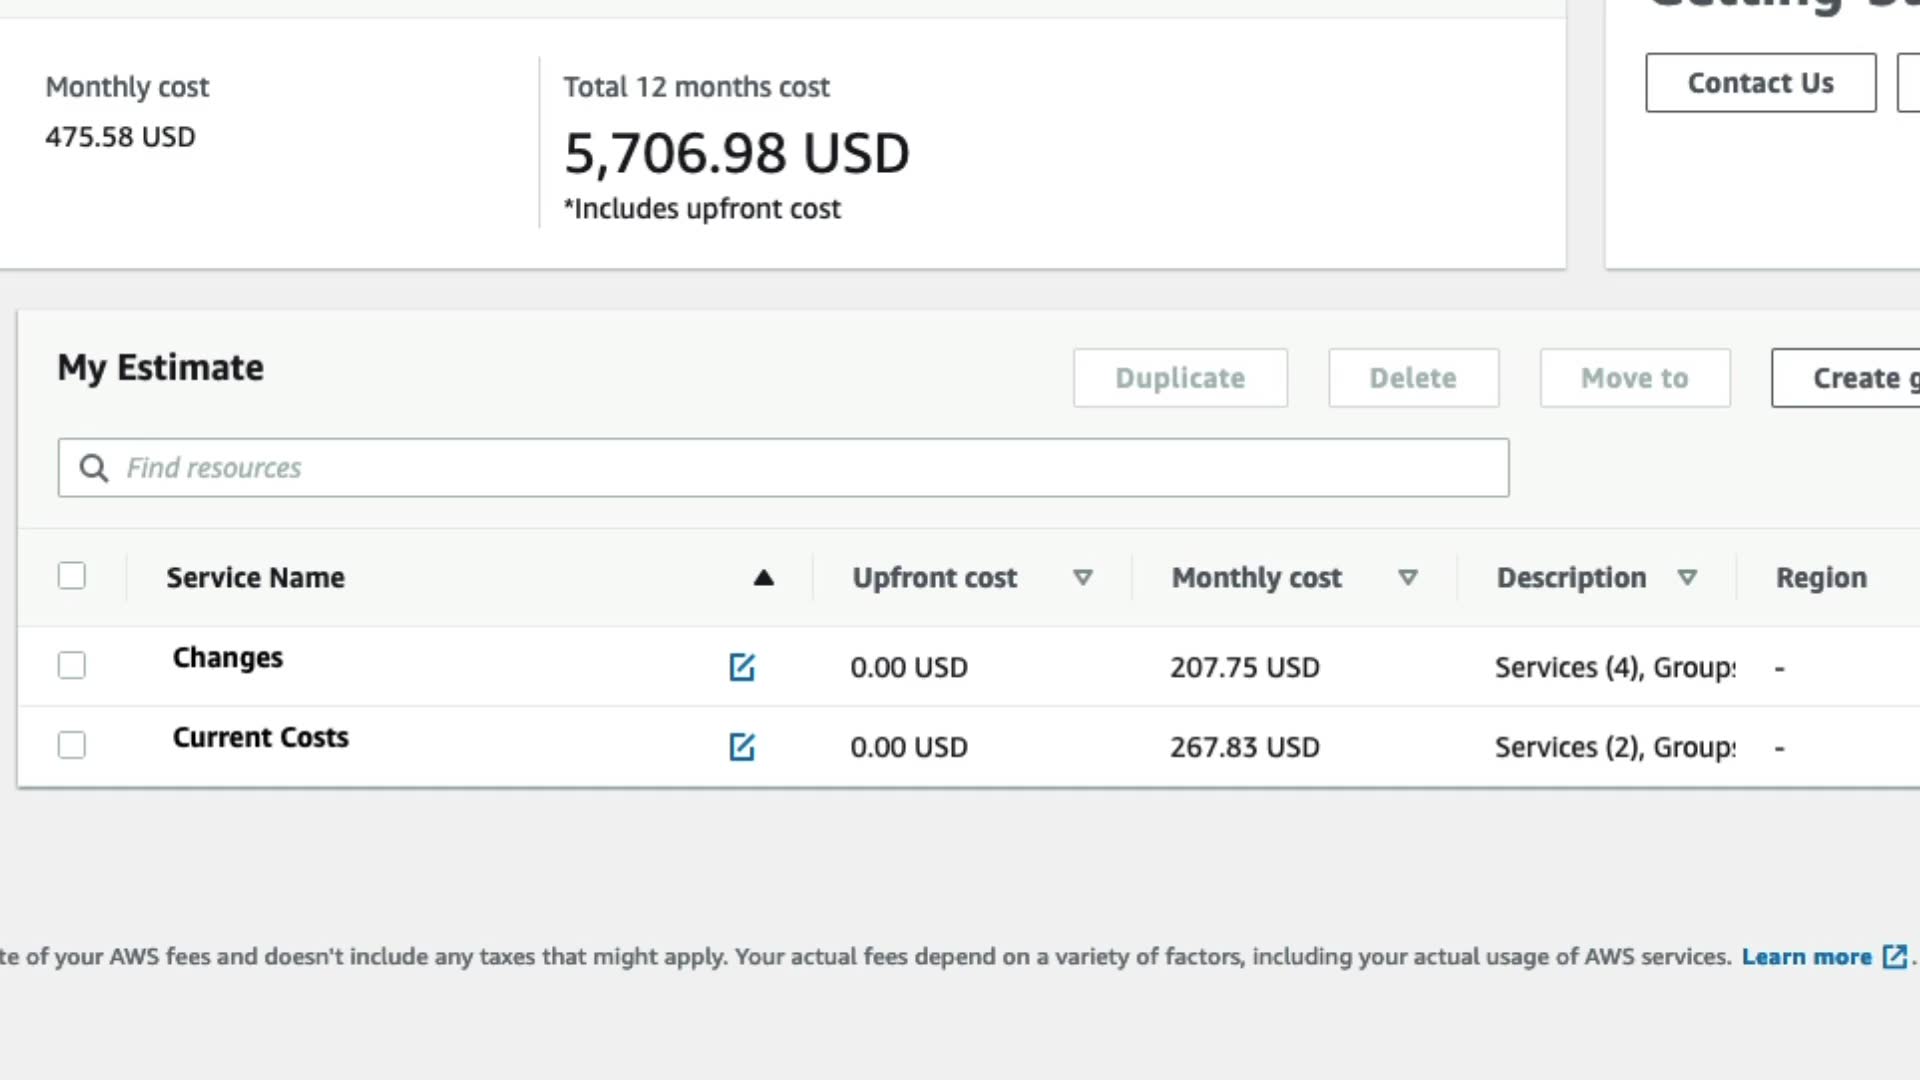The image size is (1920, 1080).
Task: Open the Current Costs group name
Action: click(x=260, y=738)
